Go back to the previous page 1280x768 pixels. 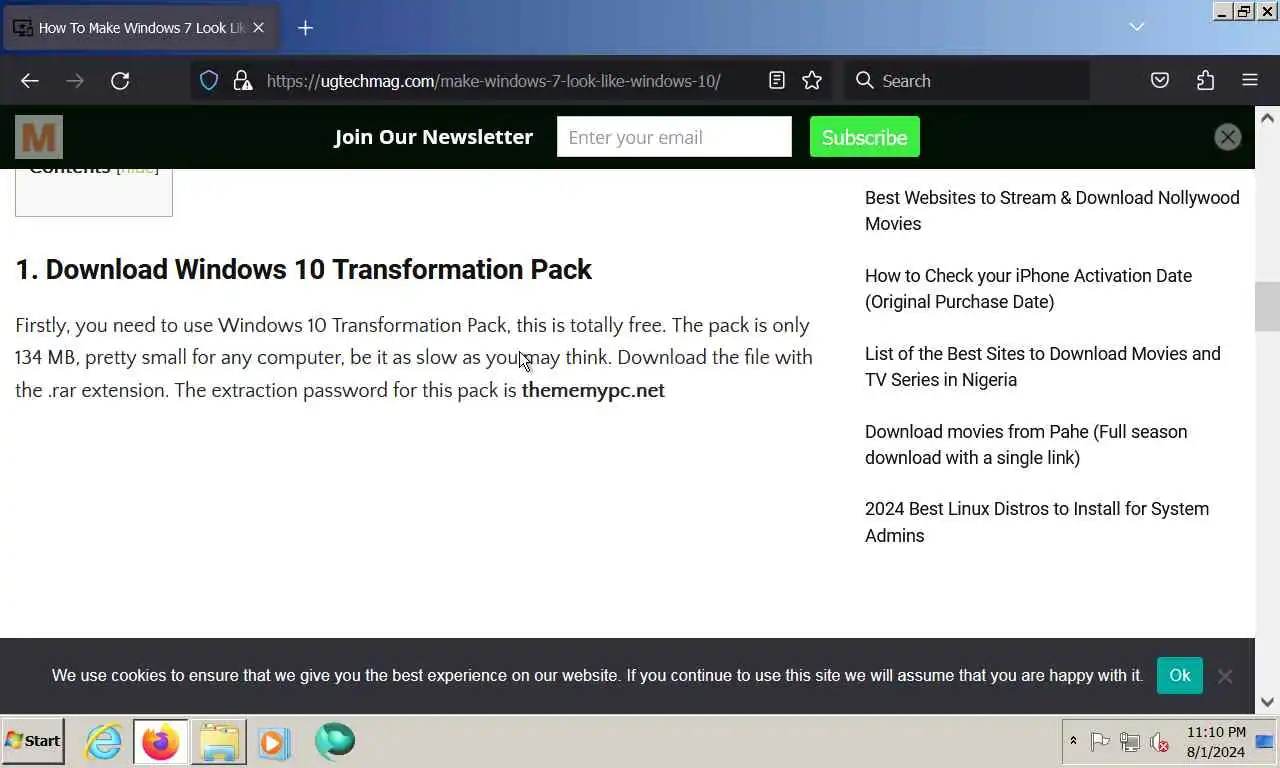(30, 81)
